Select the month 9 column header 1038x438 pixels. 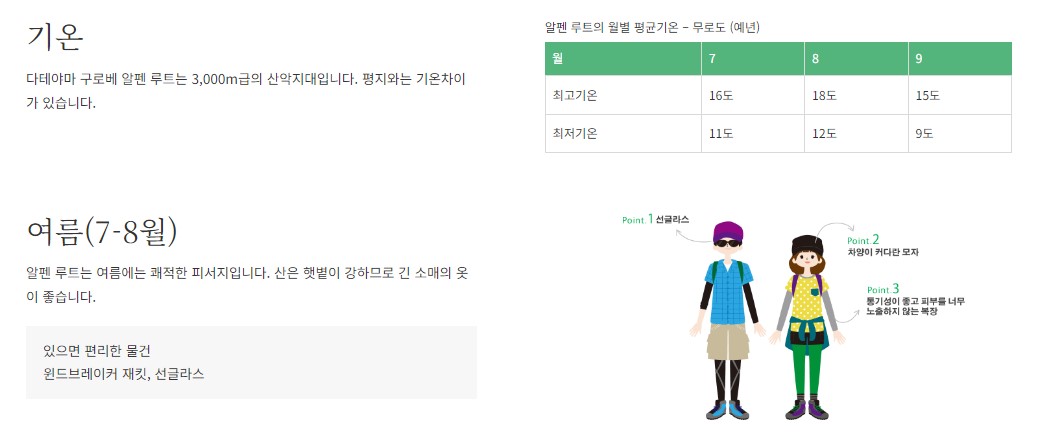tap(960, 58)
